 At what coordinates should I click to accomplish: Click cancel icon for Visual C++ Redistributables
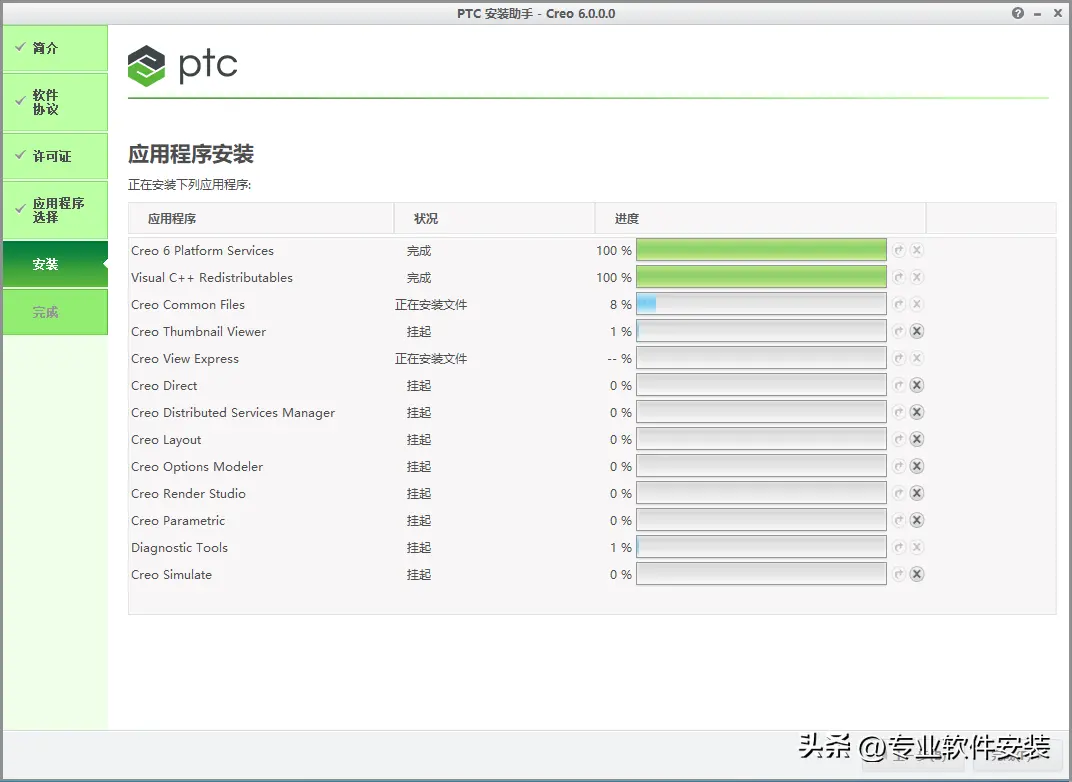(x=917, y=278)
